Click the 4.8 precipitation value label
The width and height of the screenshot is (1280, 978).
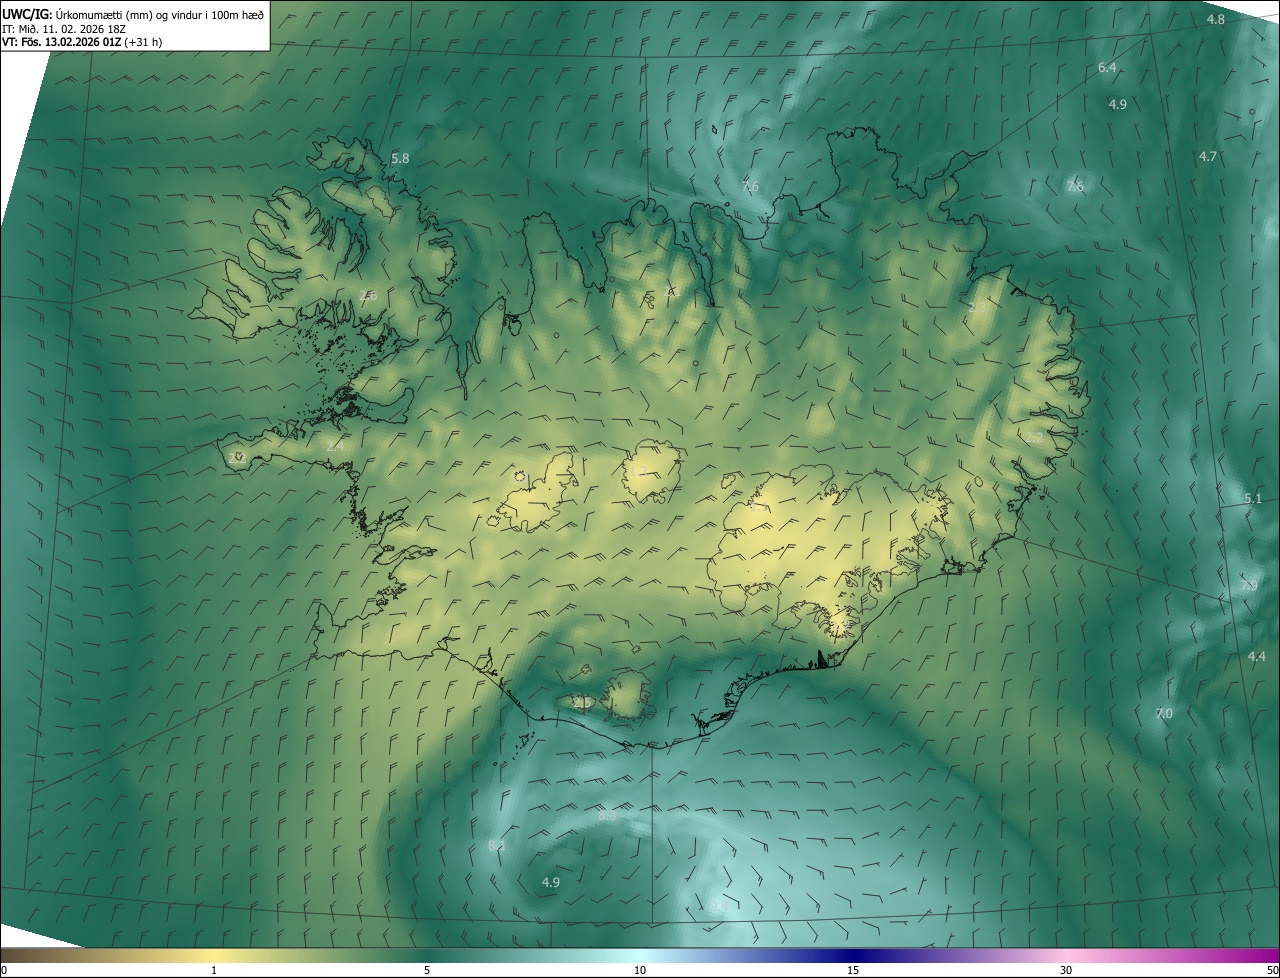pyautogui.click(x=1215, y=20)
